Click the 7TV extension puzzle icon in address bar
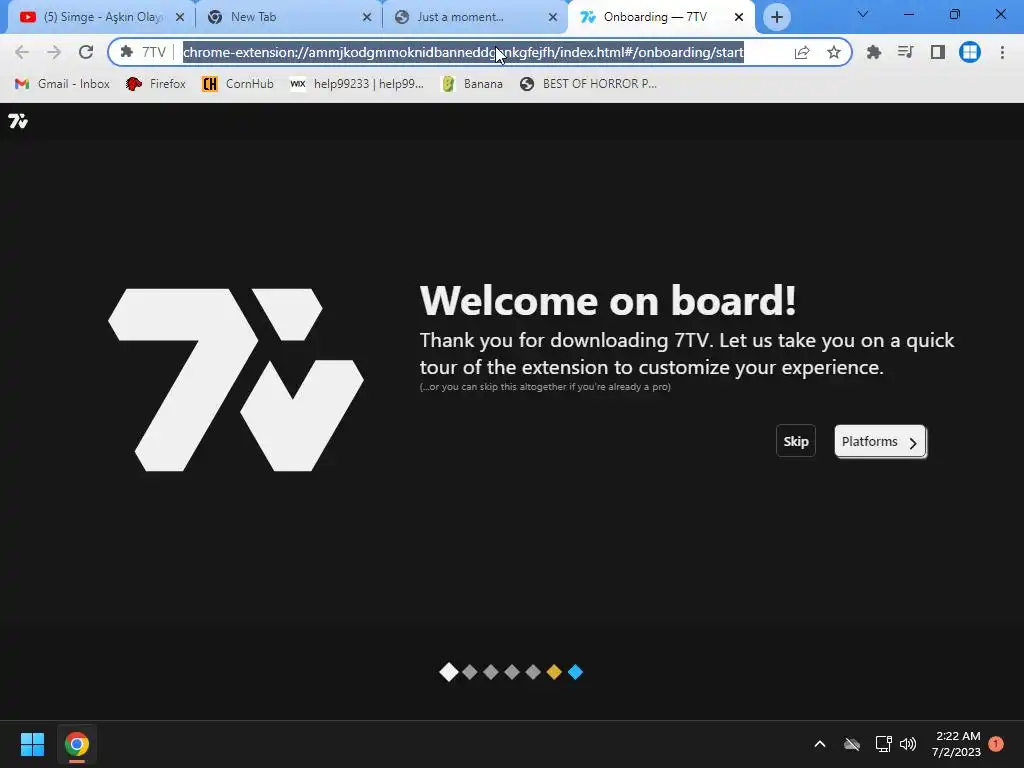The width and height of the screenshot is (1024, 768). 127,52
